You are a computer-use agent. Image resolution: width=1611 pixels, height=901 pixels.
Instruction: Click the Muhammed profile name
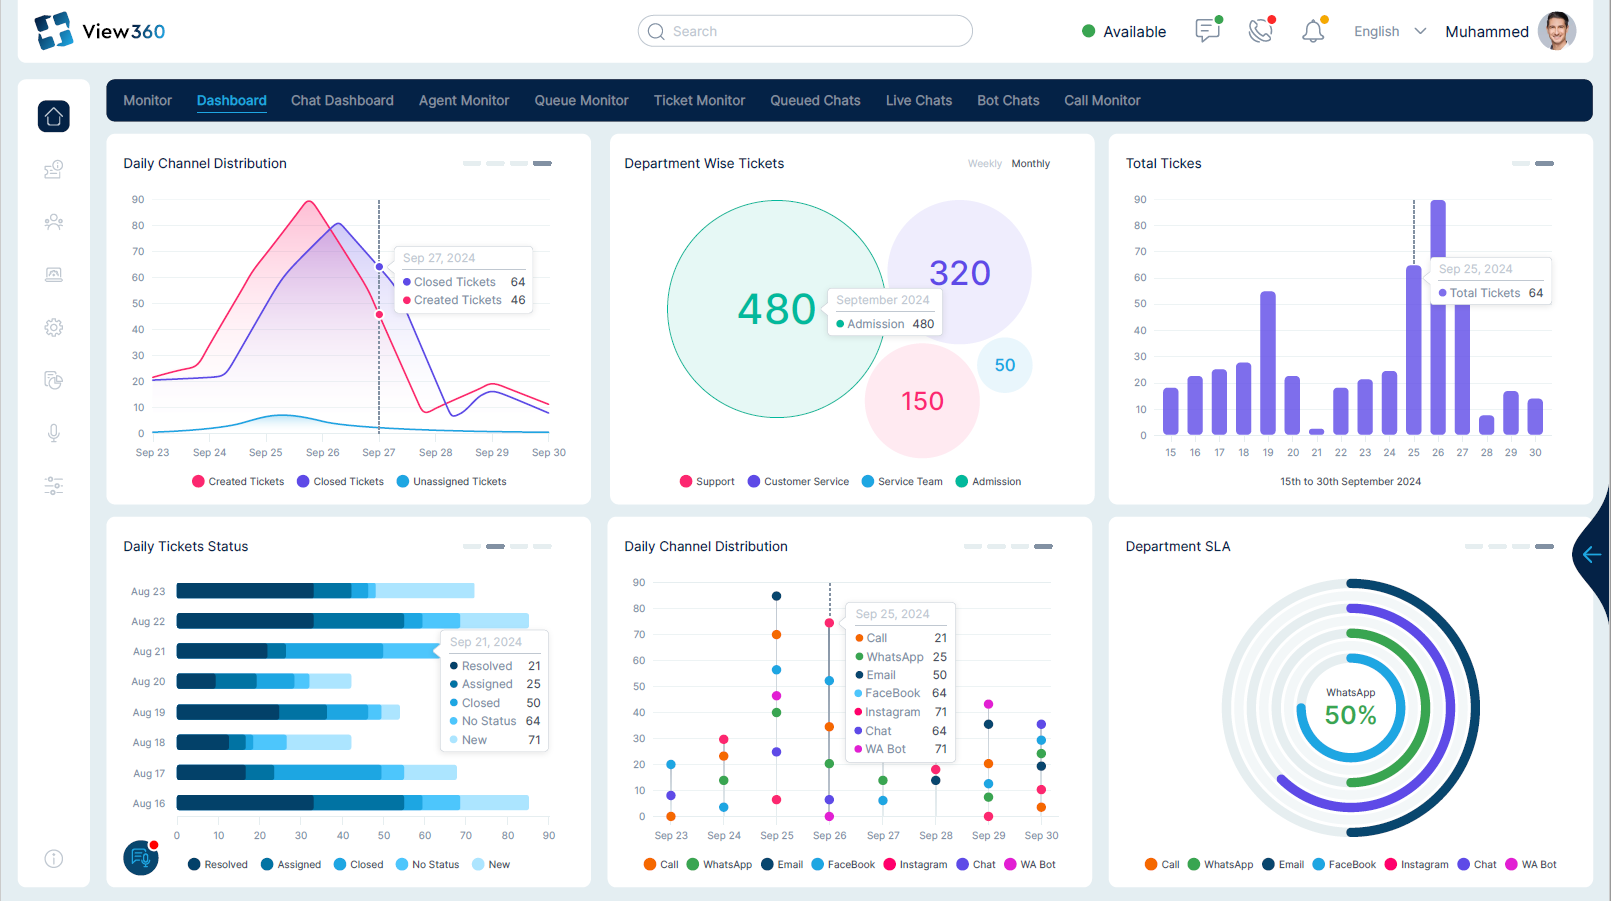pyautogui.click(x=1487, y=31)
